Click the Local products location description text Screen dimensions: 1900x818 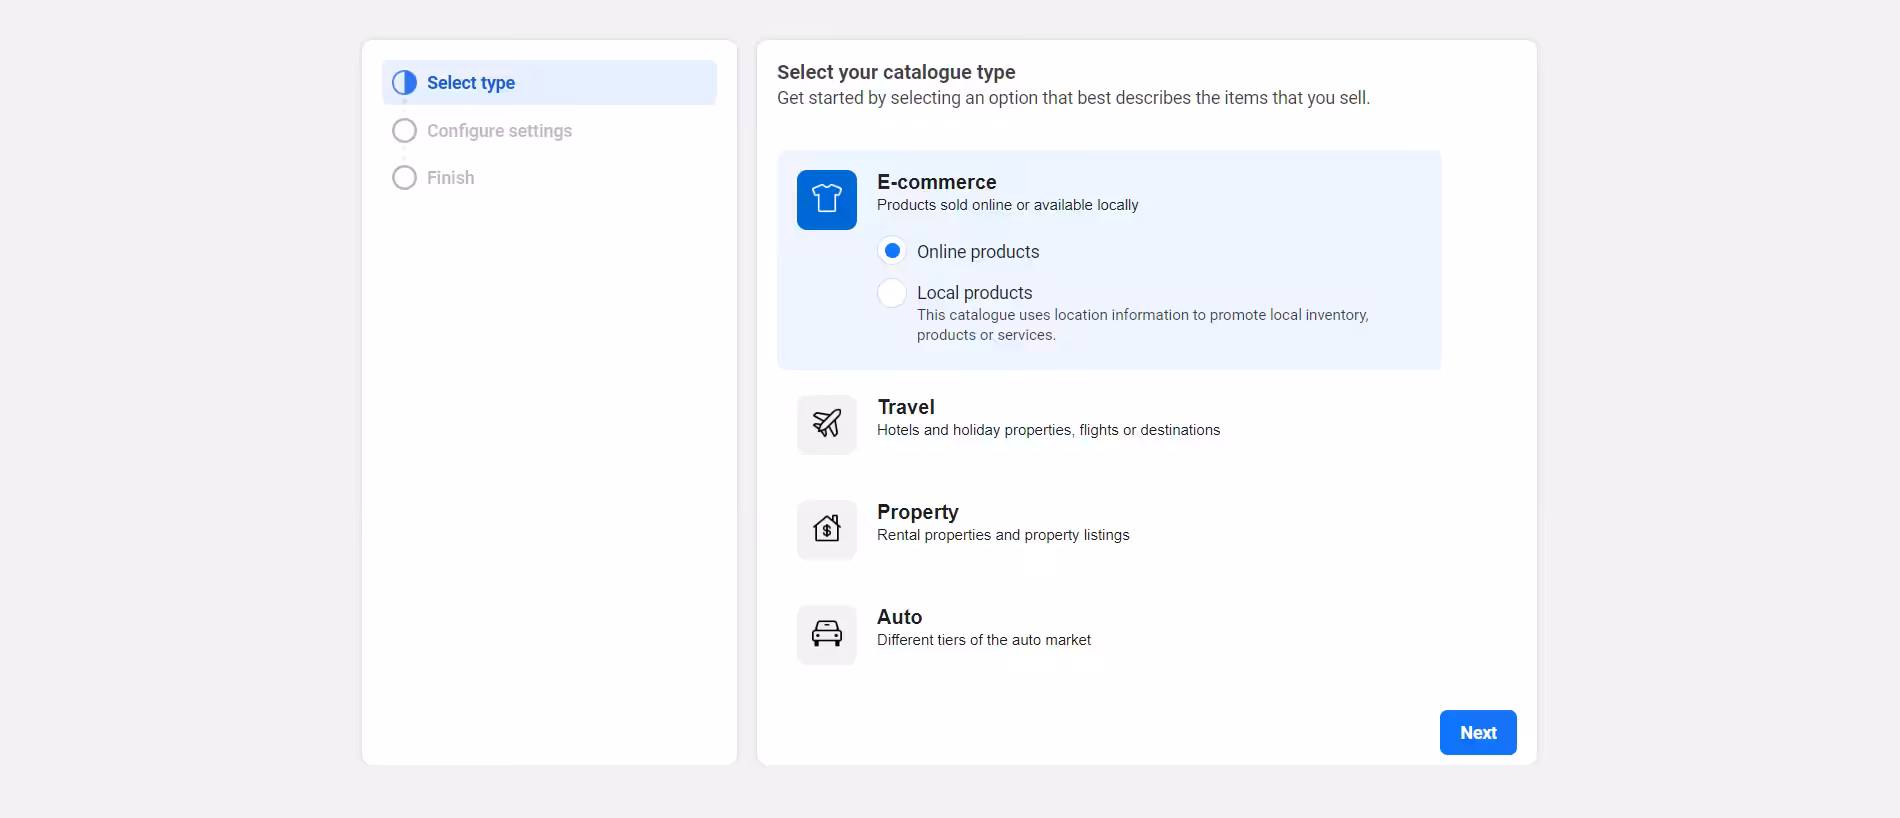1143,325
